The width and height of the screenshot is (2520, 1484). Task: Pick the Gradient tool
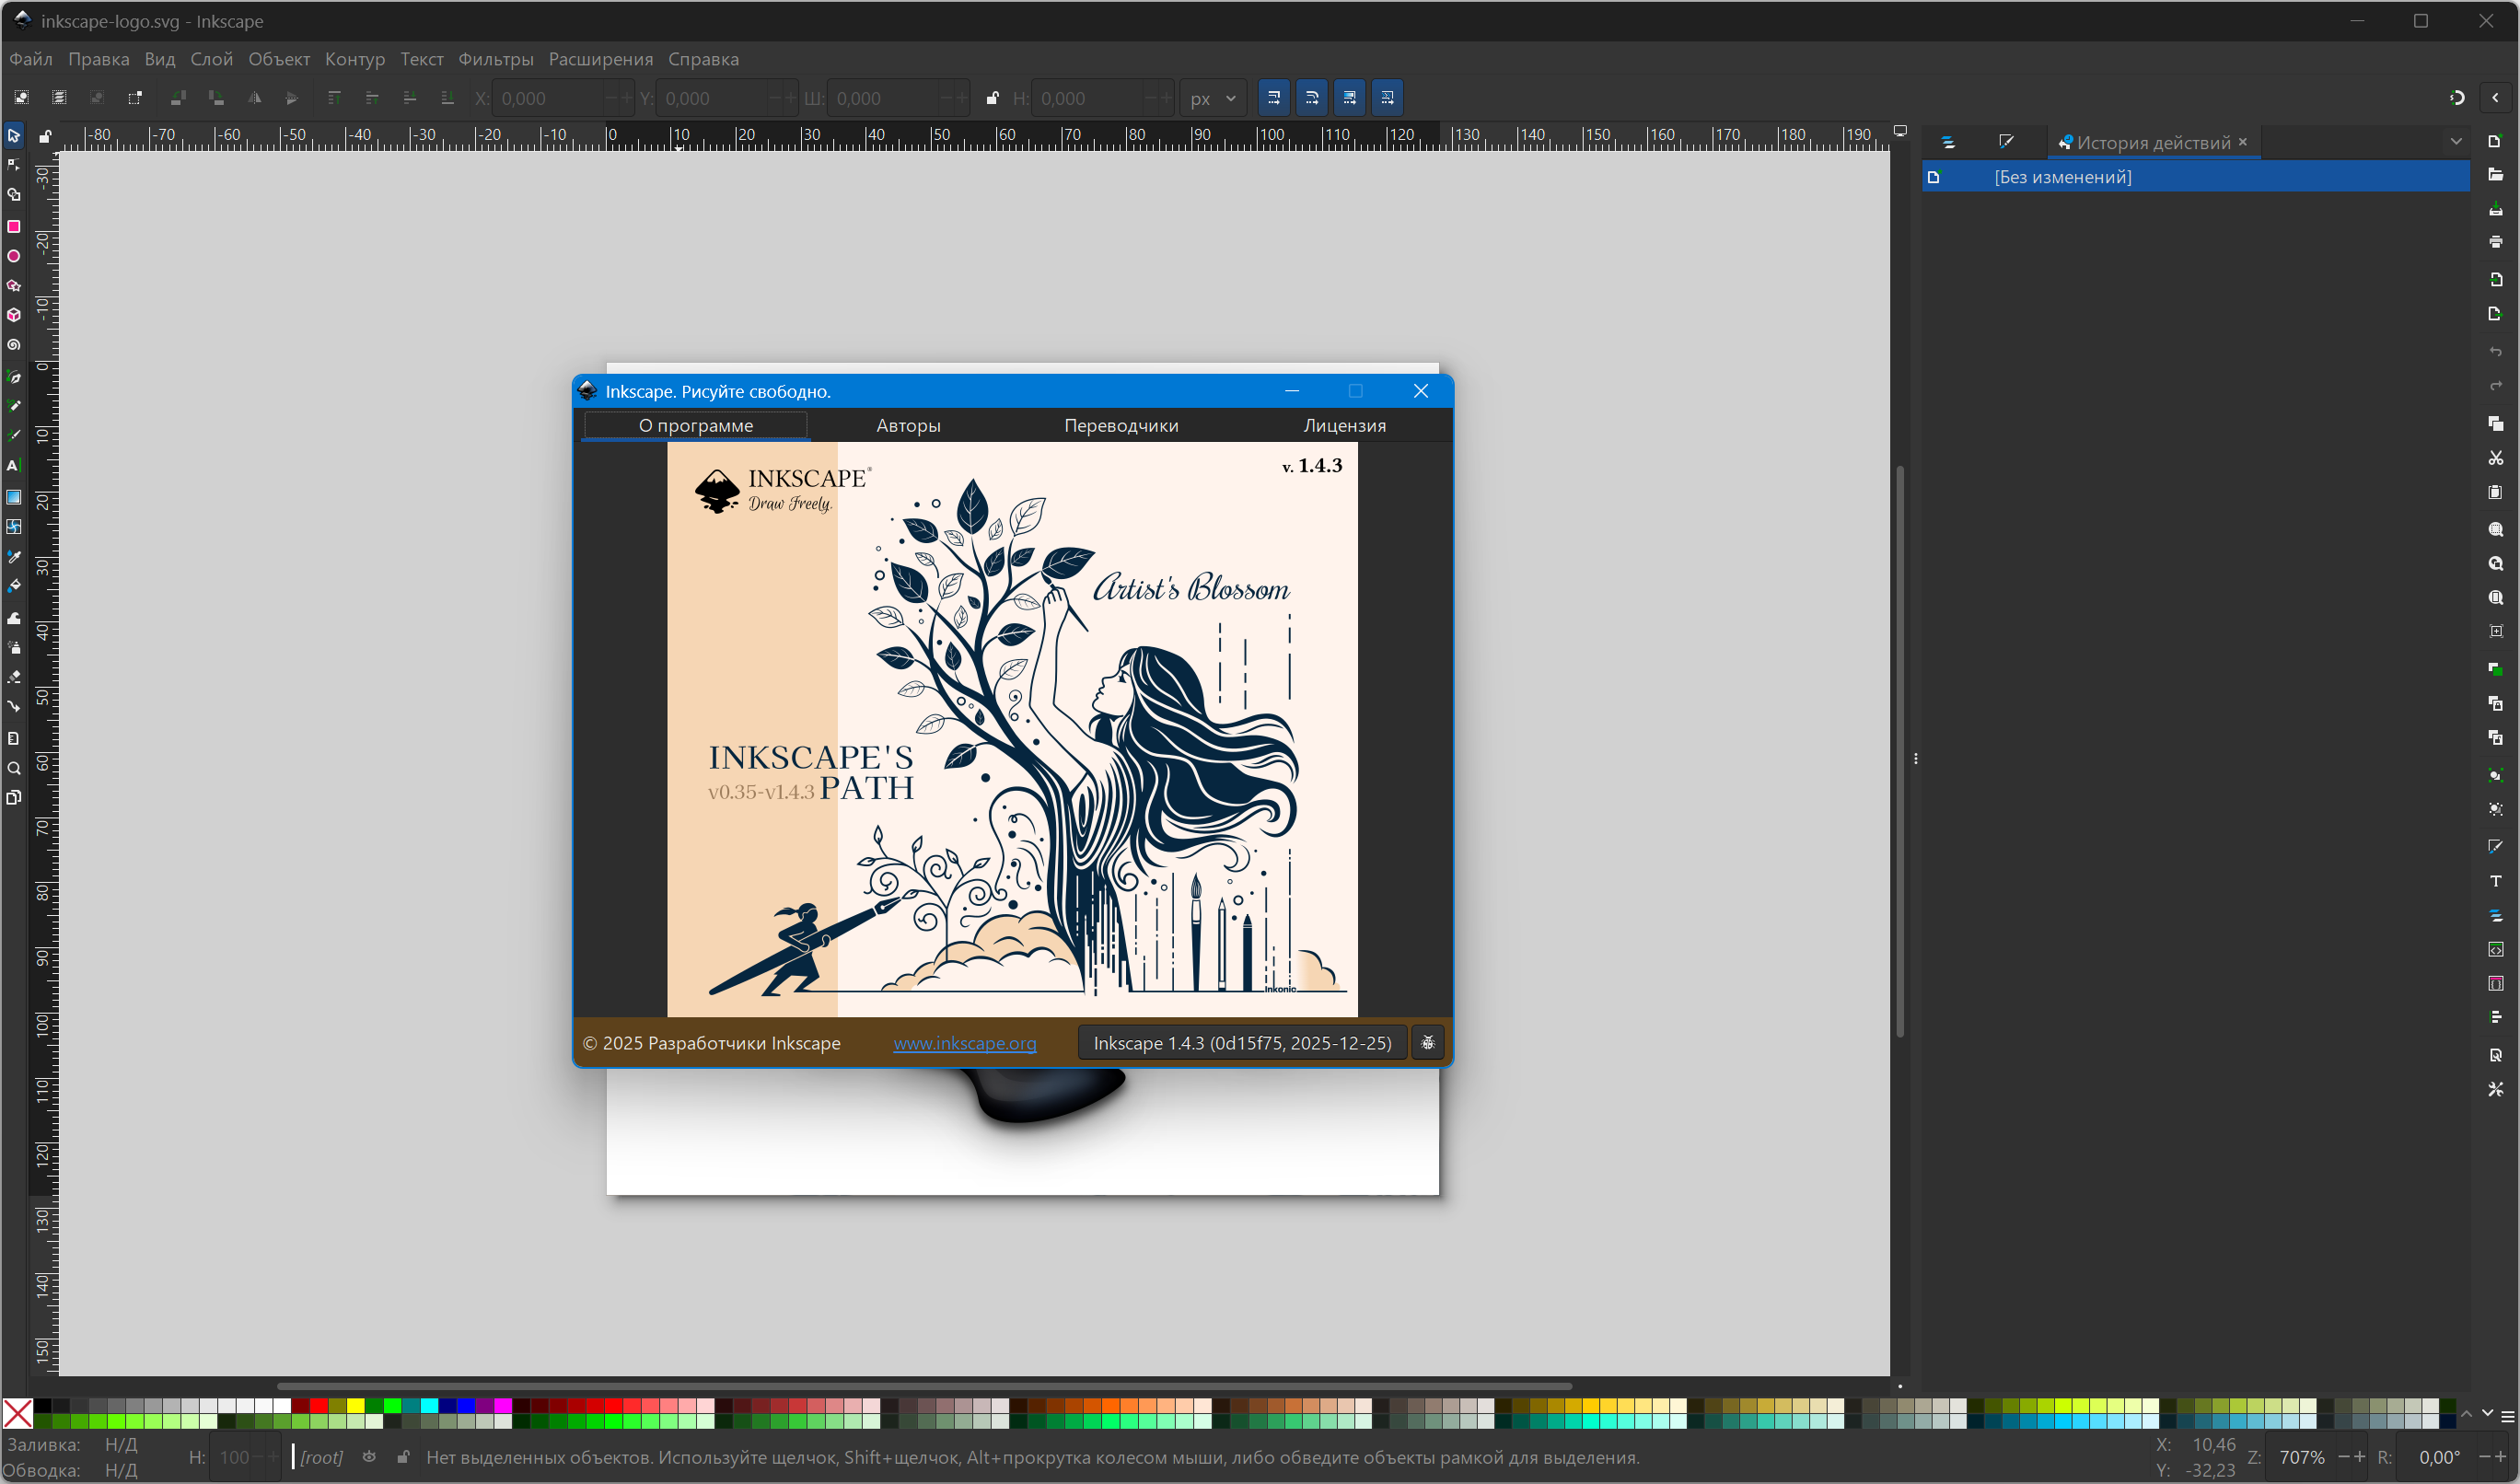[x=14, y=497]
